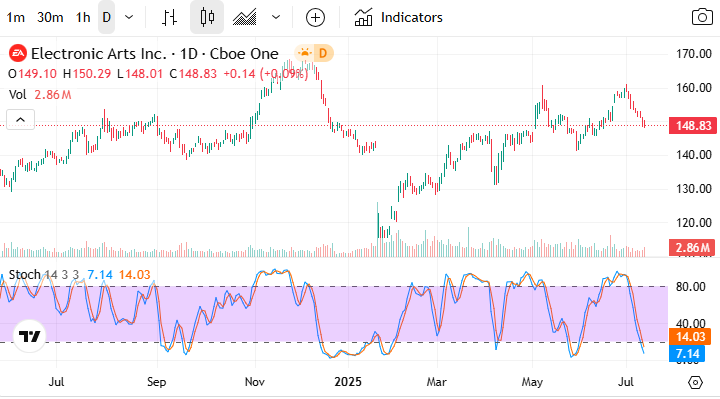The image size is (720, 399).
Task: Select the candlestick chart style icon
Action: coord(207,17)
